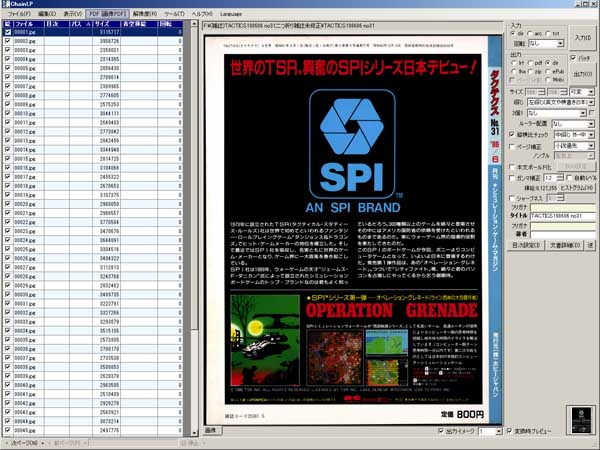This screenshot has width=600, height=450.
Task: Uncheck the 00010.jpg row checkbox
Action: 8,113
